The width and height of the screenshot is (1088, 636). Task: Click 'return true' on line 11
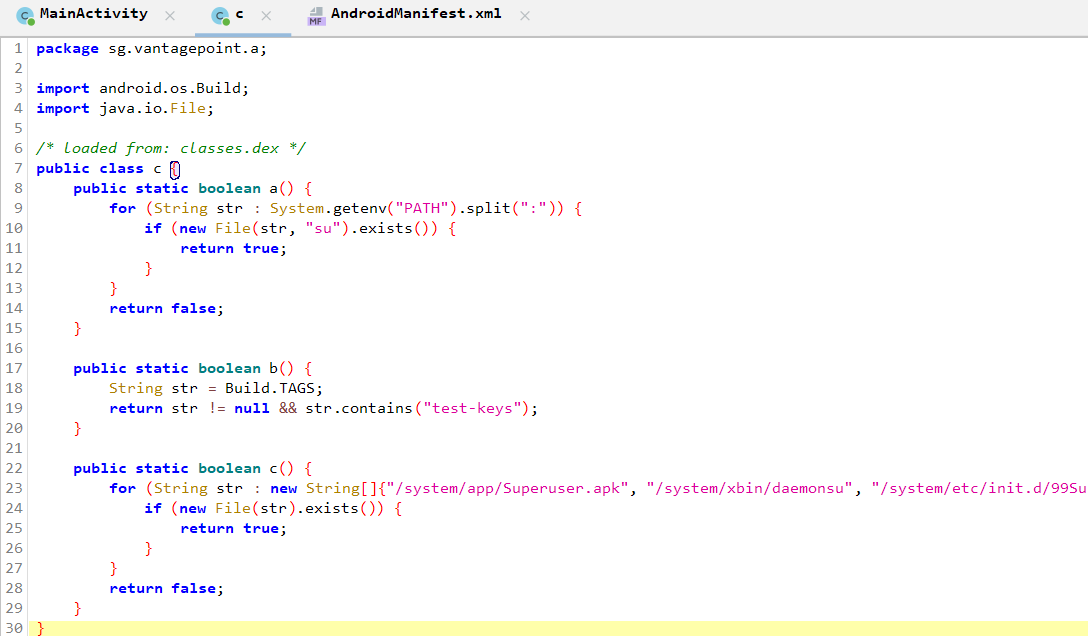[230, 249]
